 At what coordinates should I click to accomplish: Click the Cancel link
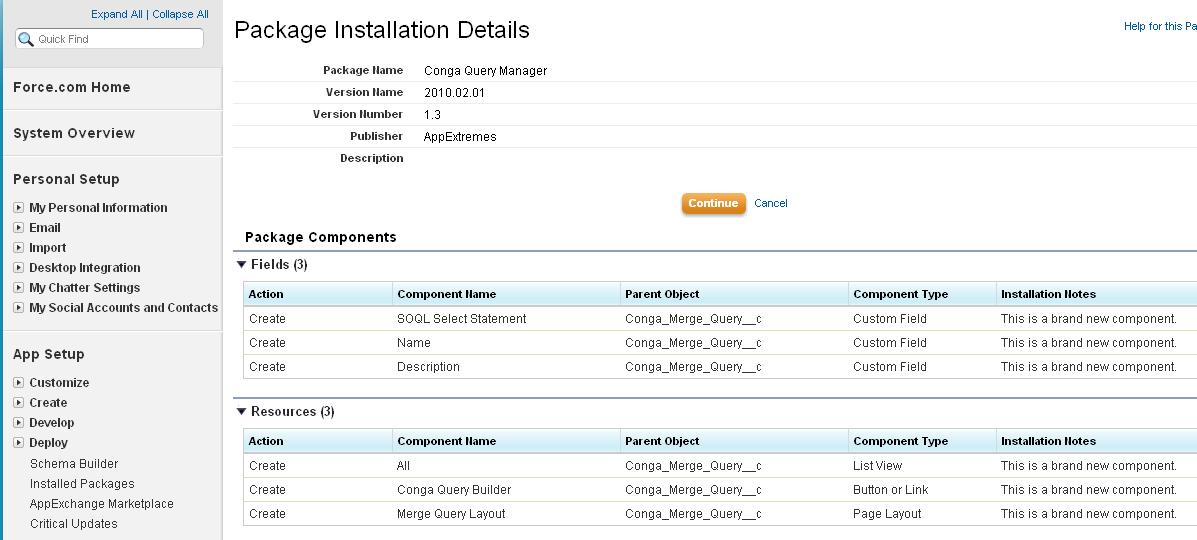click(770, 203)
